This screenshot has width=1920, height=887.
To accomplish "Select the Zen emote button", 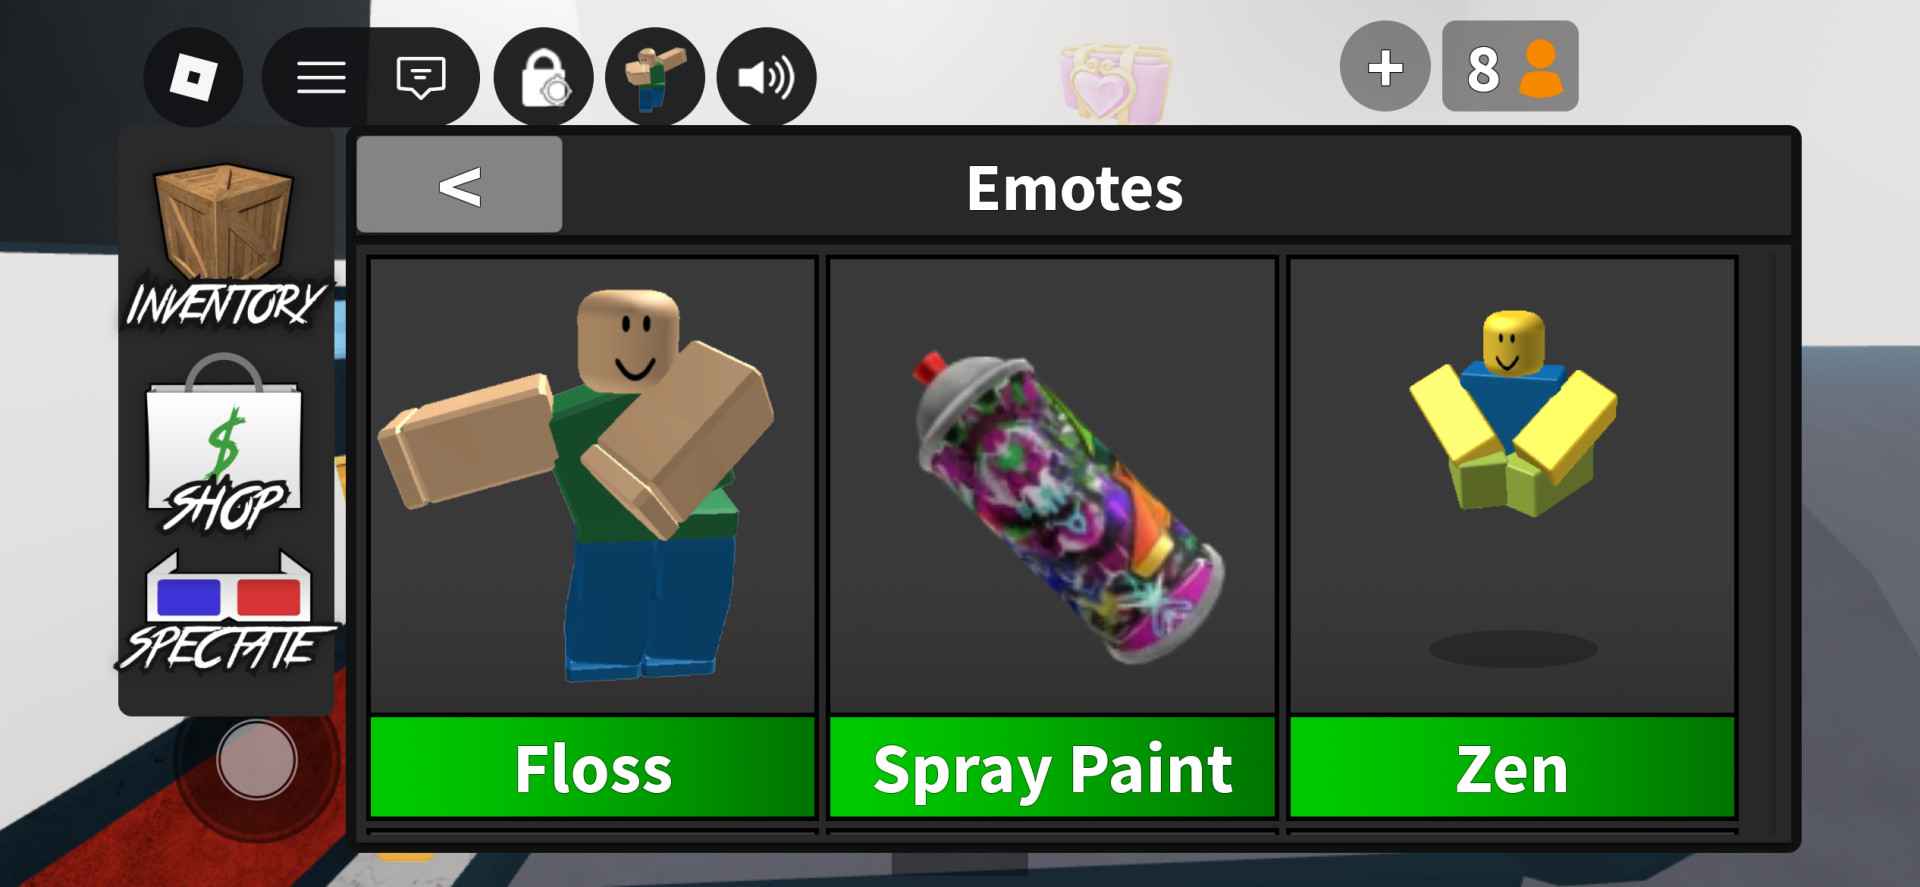I will point(1512,768).
